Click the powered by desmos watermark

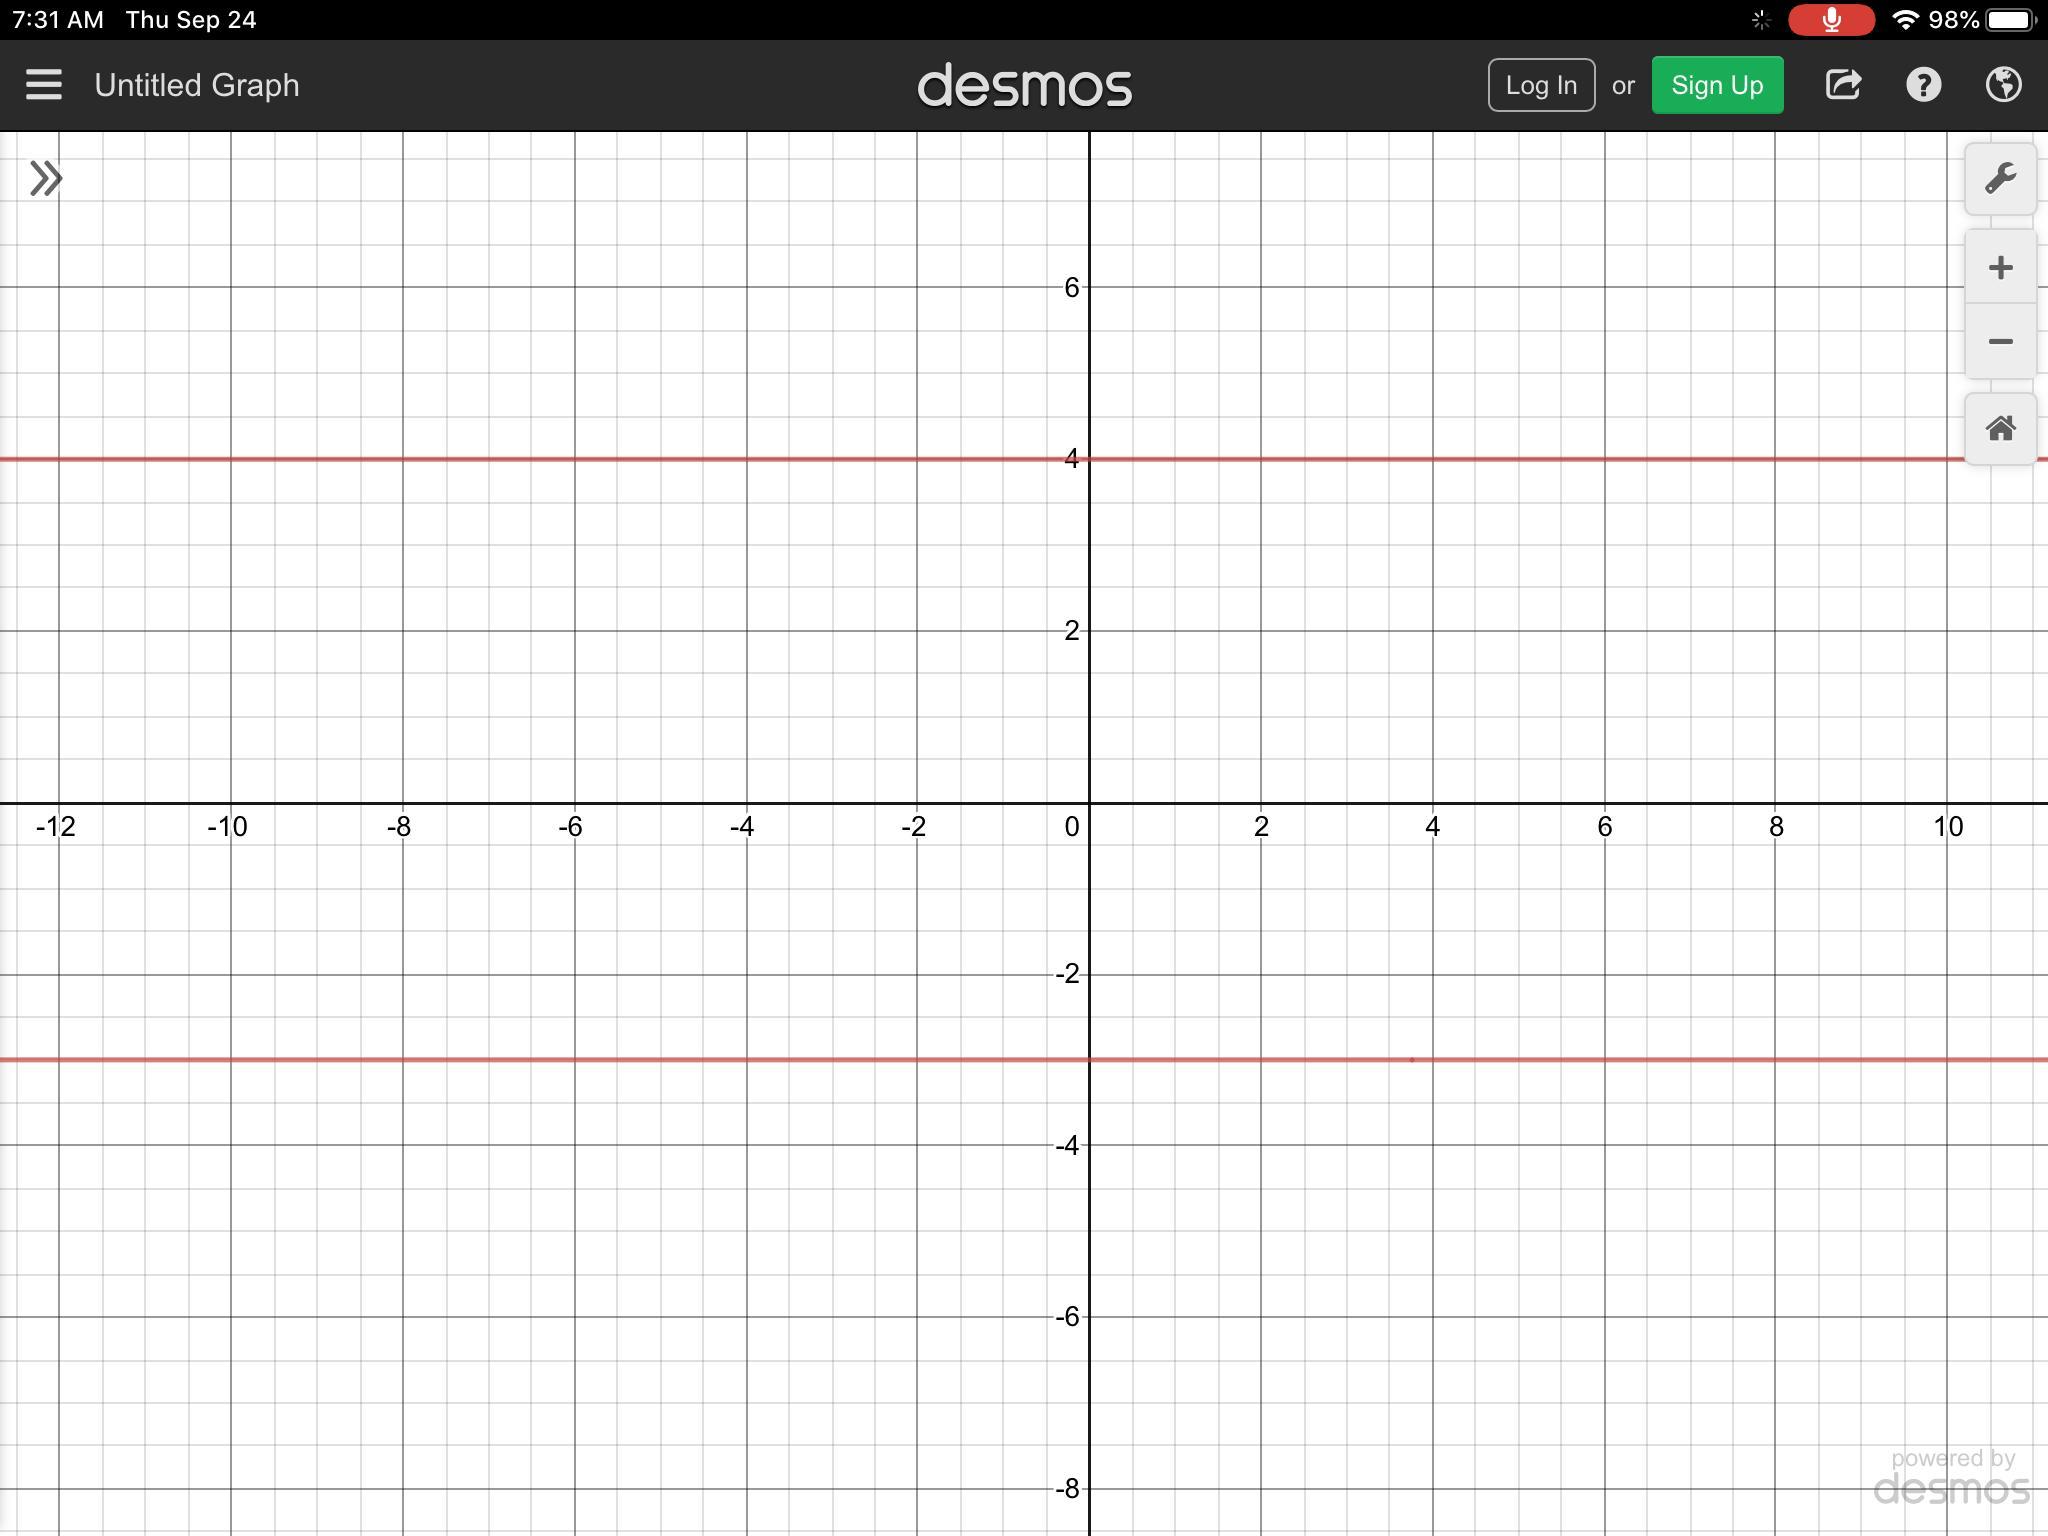click(1951, 1478)
